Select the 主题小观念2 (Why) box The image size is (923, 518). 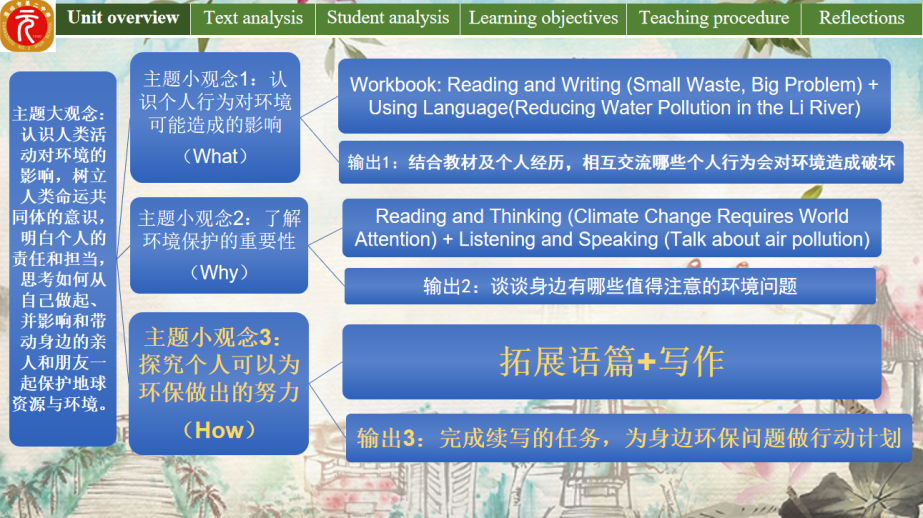[x=219, y=246]
